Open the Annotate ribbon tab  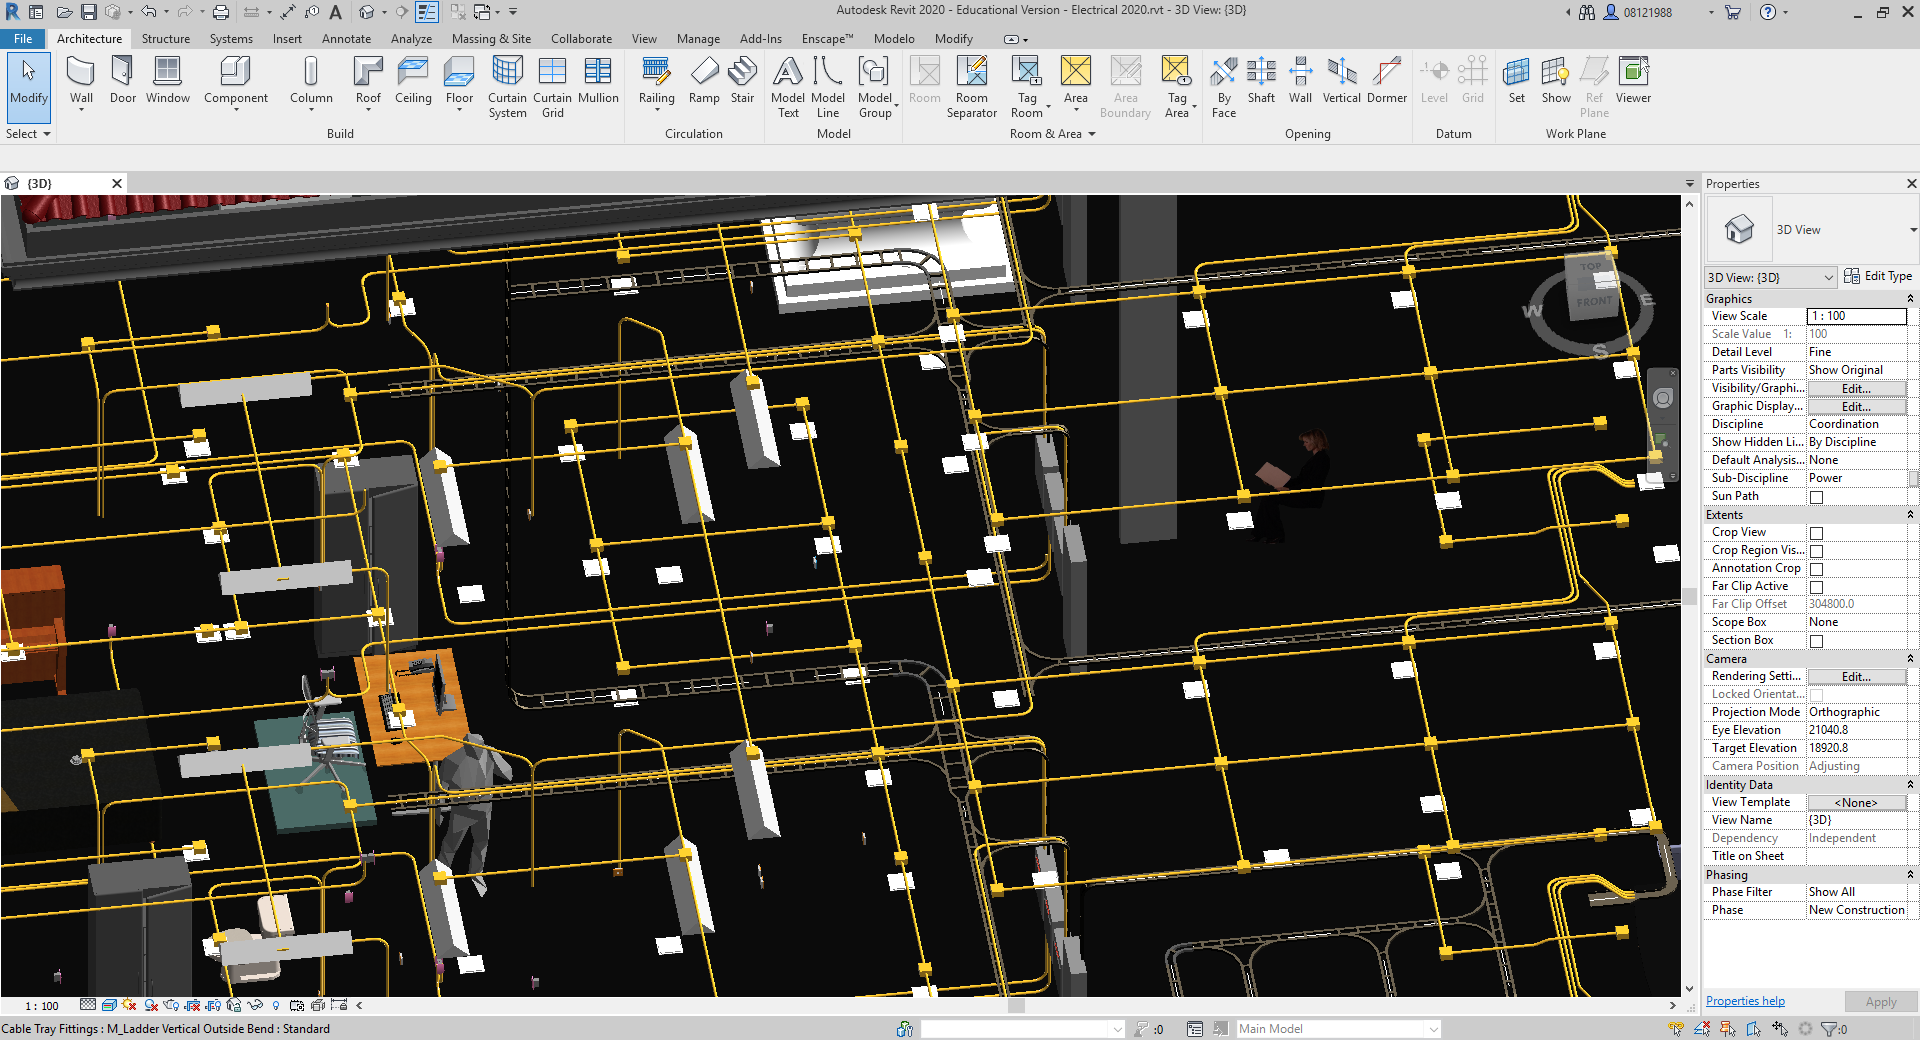[346, 39]
